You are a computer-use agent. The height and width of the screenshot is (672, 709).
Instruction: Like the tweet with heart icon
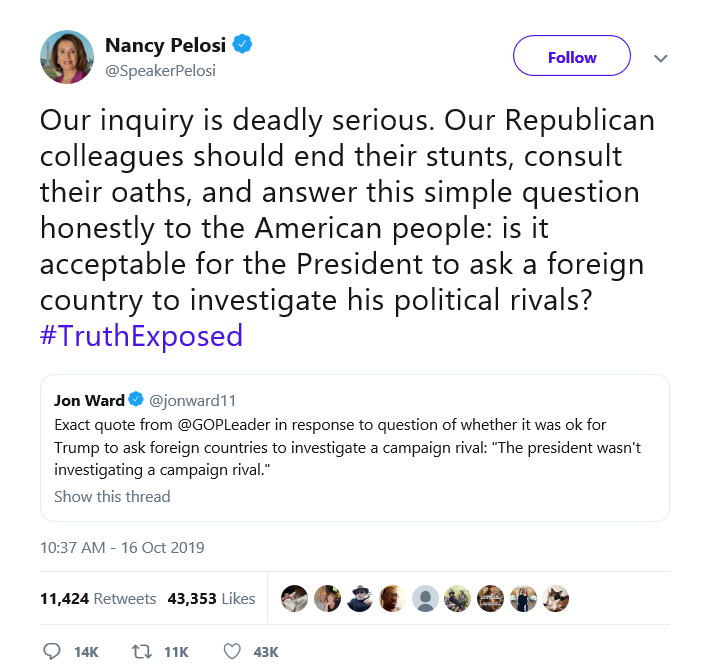[232, 651]
